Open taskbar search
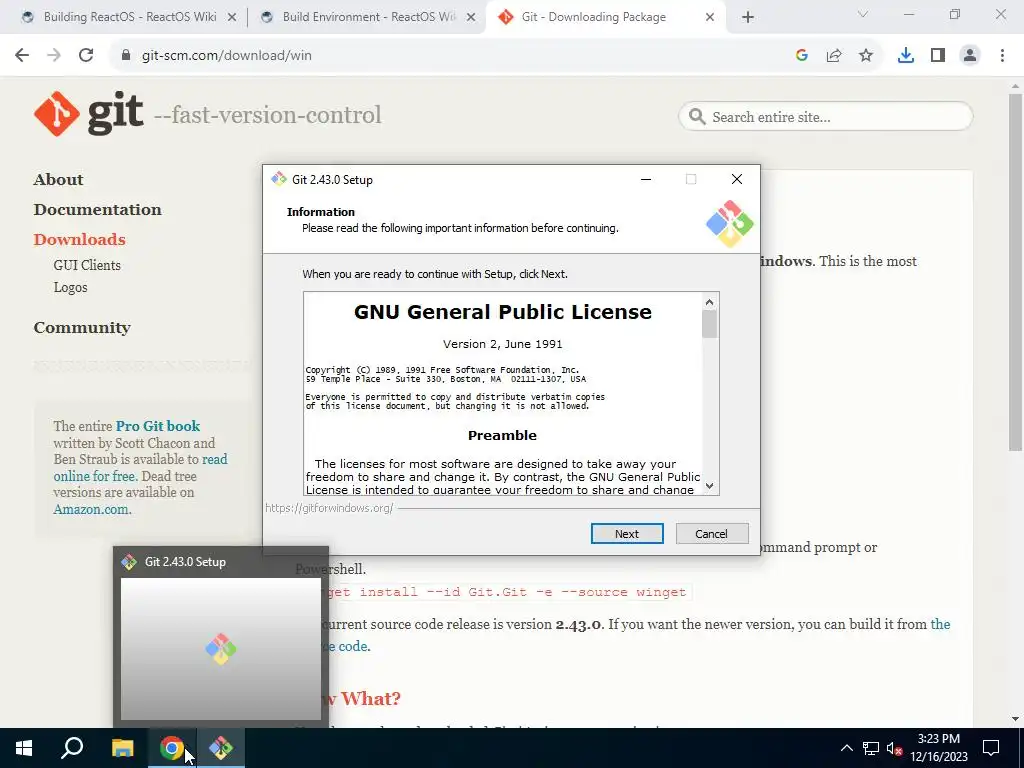 (72, 748)
